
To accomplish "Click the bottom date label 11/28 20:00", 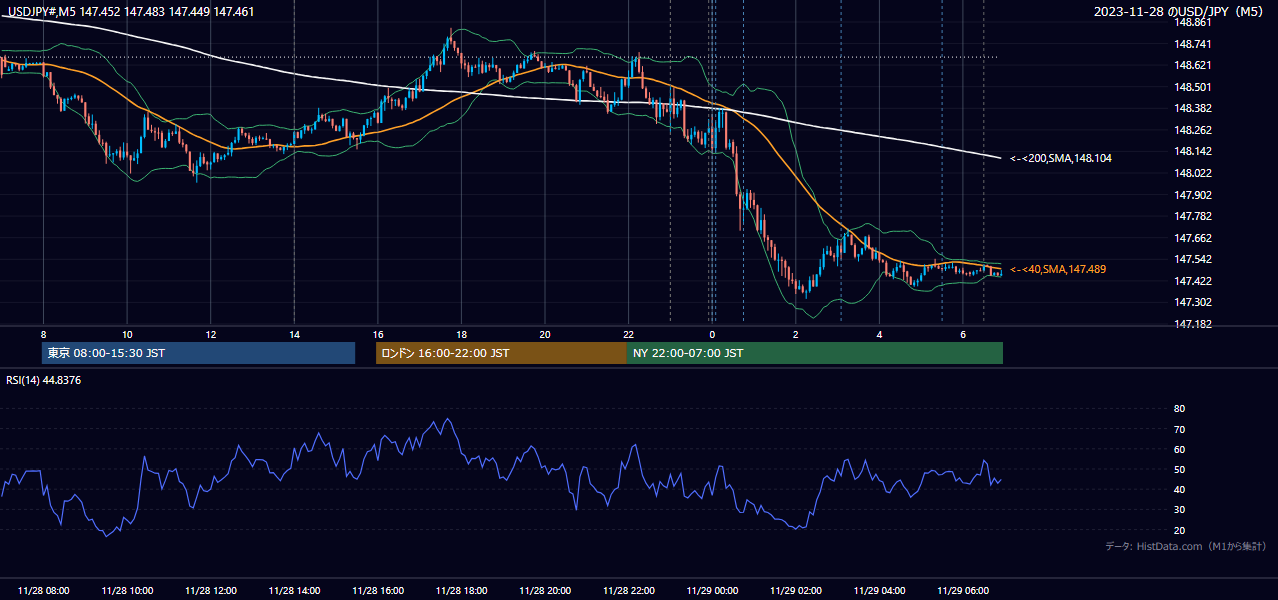I will click(545, 591).
